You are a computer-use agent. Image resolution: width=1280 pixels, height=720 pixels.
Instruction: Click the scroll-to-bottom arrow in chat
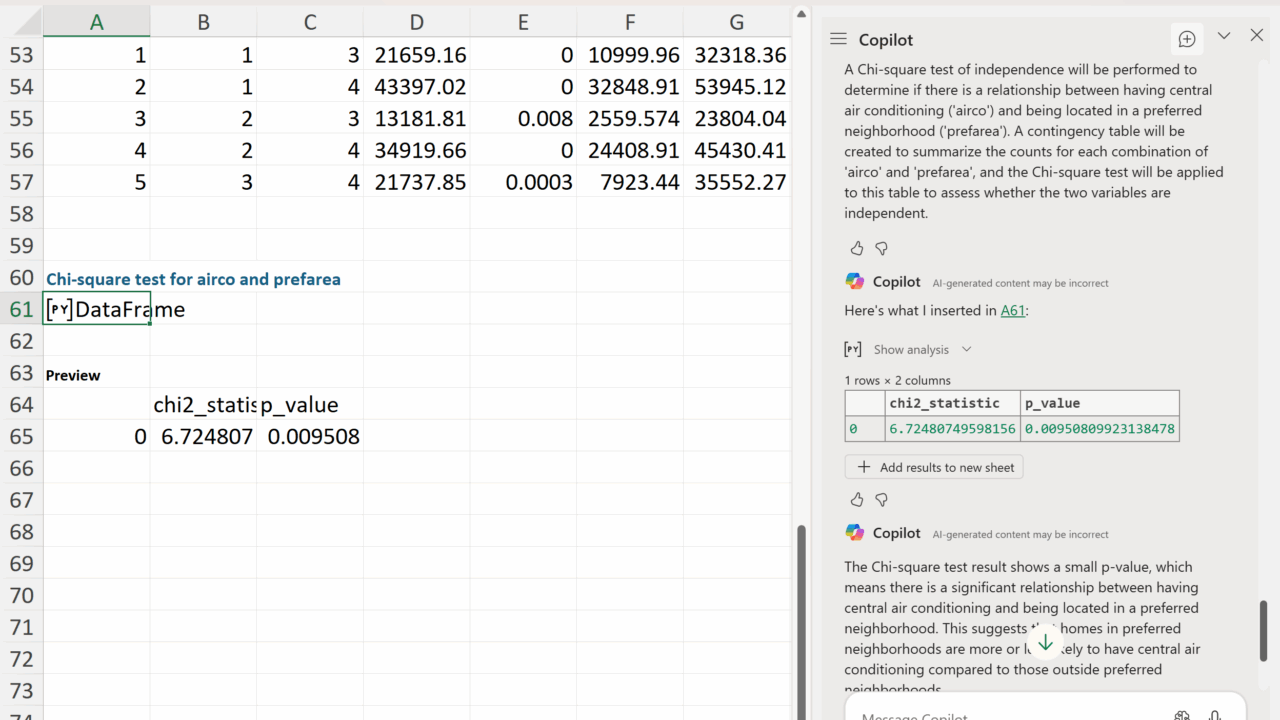coord(1045,642)
